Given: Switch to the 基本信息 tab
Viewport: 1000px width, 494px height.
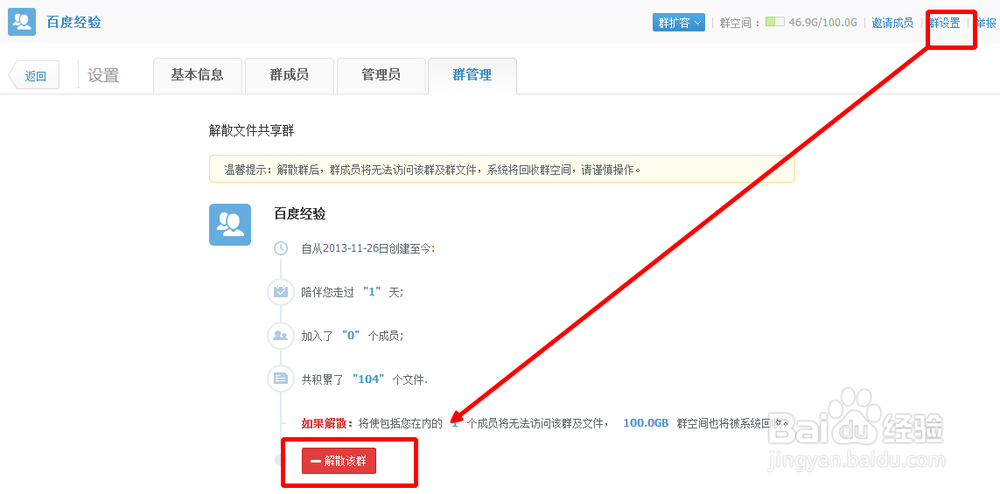Looking at the screenshot, I should pyautogui.click(x=197, y=75).
